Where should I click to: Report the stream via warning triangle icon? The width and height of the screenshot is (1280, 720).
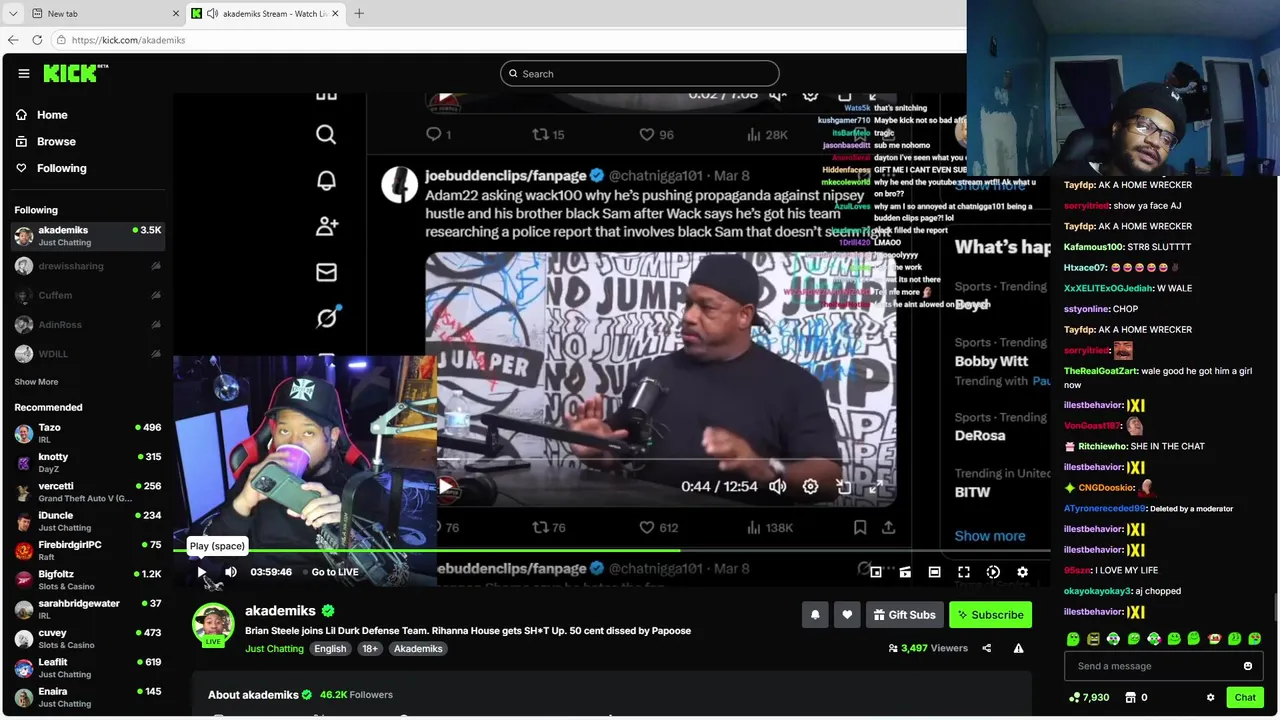click(1018, 648)
